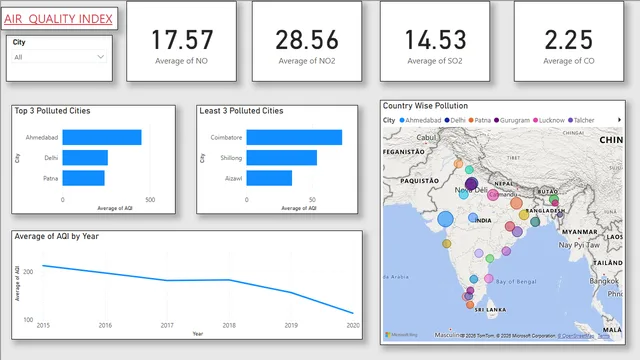Click the Top 3 Polluted Cities title

[52, 111]
